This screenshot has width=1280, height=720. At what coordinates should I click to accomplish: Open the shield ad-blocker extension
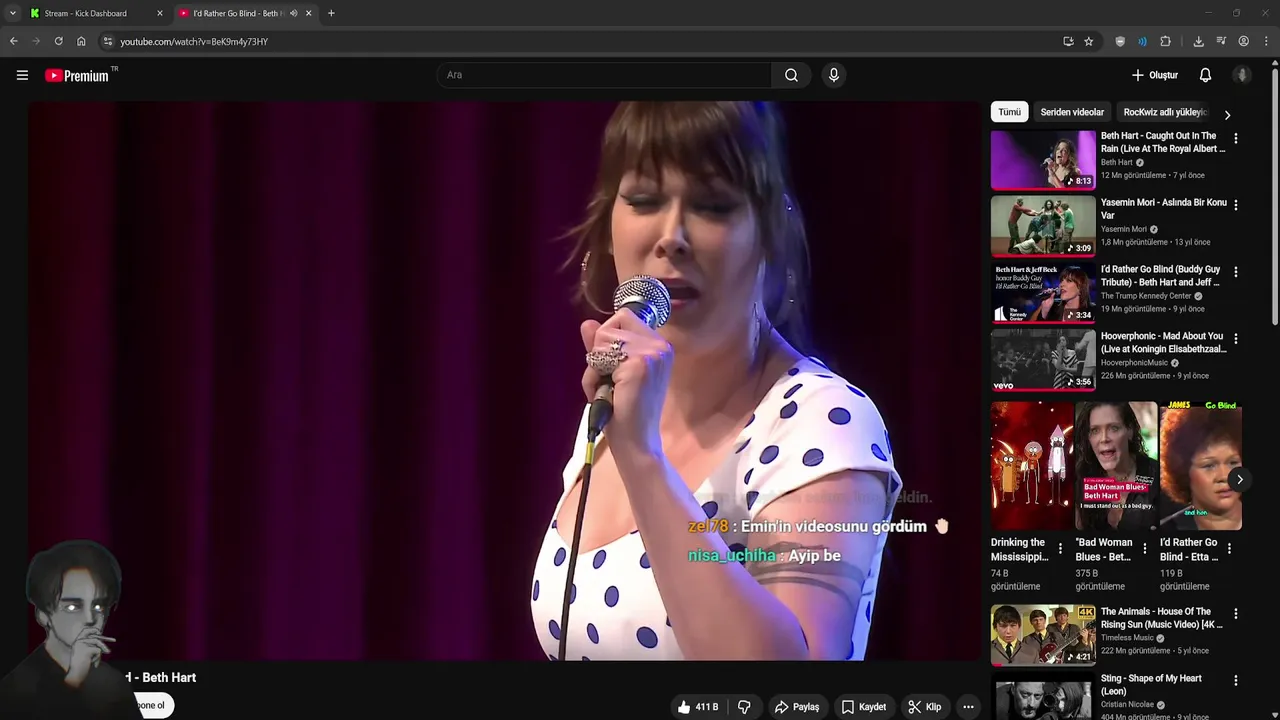click(x=1120, y=41)
